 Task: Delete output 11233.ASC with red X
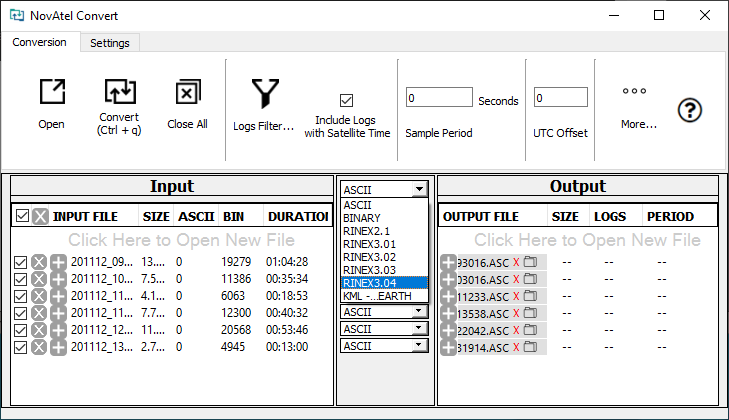point(516,296)
